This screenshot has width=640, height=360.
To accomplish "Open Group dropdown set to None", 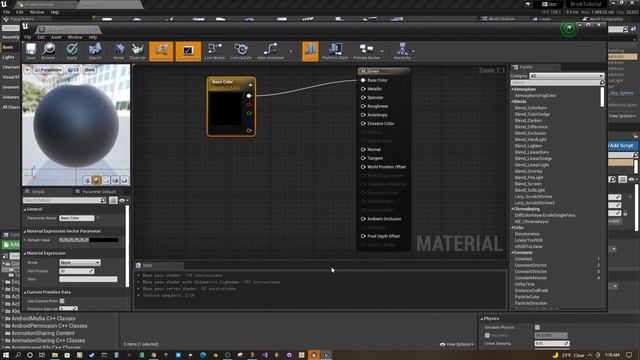I will (80, 262).
